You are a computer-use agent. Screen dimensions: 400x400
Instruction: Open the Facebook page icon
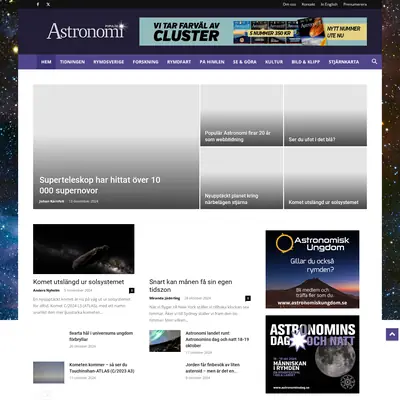point(38,4)
